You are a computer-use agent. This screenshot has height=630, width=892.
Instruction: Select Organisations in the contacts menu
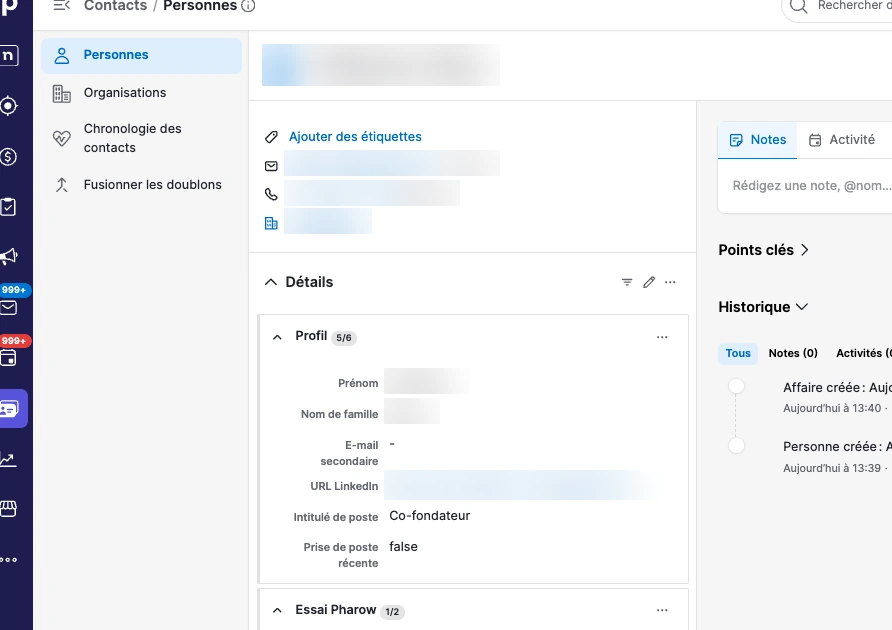click(x=141, y=93)
